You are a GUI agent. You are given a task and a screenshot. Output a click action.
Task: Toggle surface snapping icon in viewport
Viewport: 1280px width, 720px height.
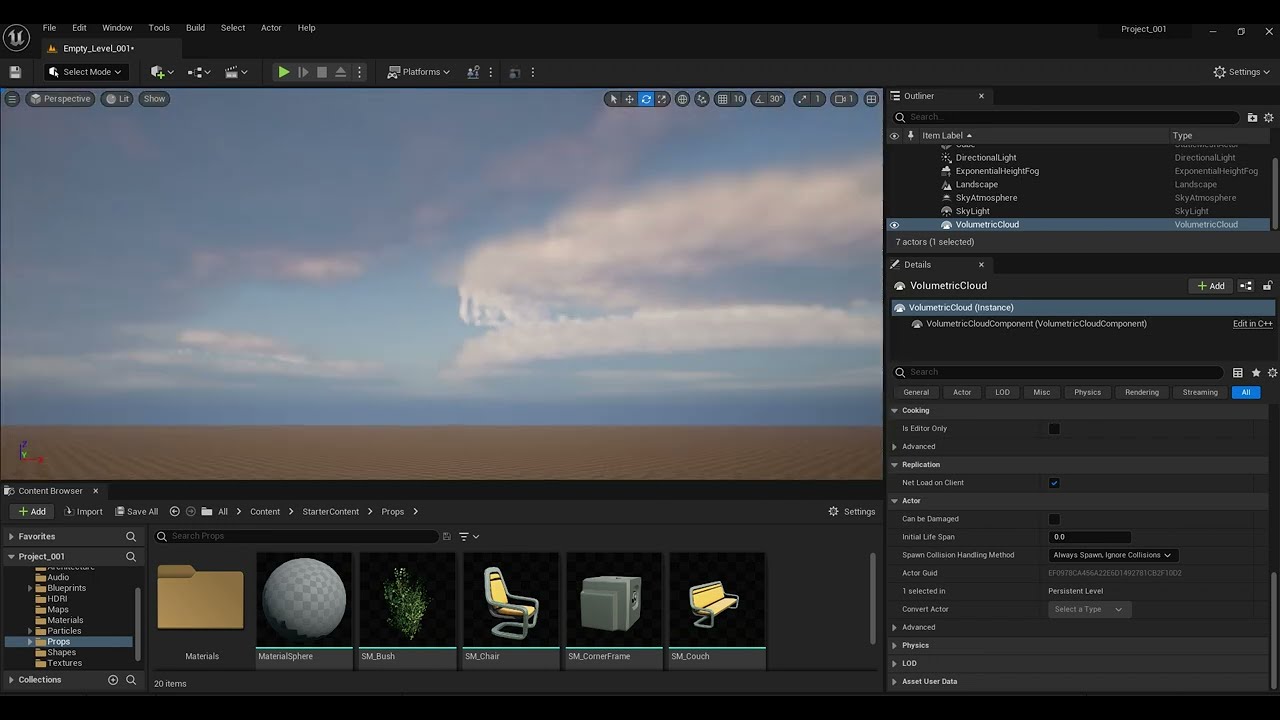[701, 99]
